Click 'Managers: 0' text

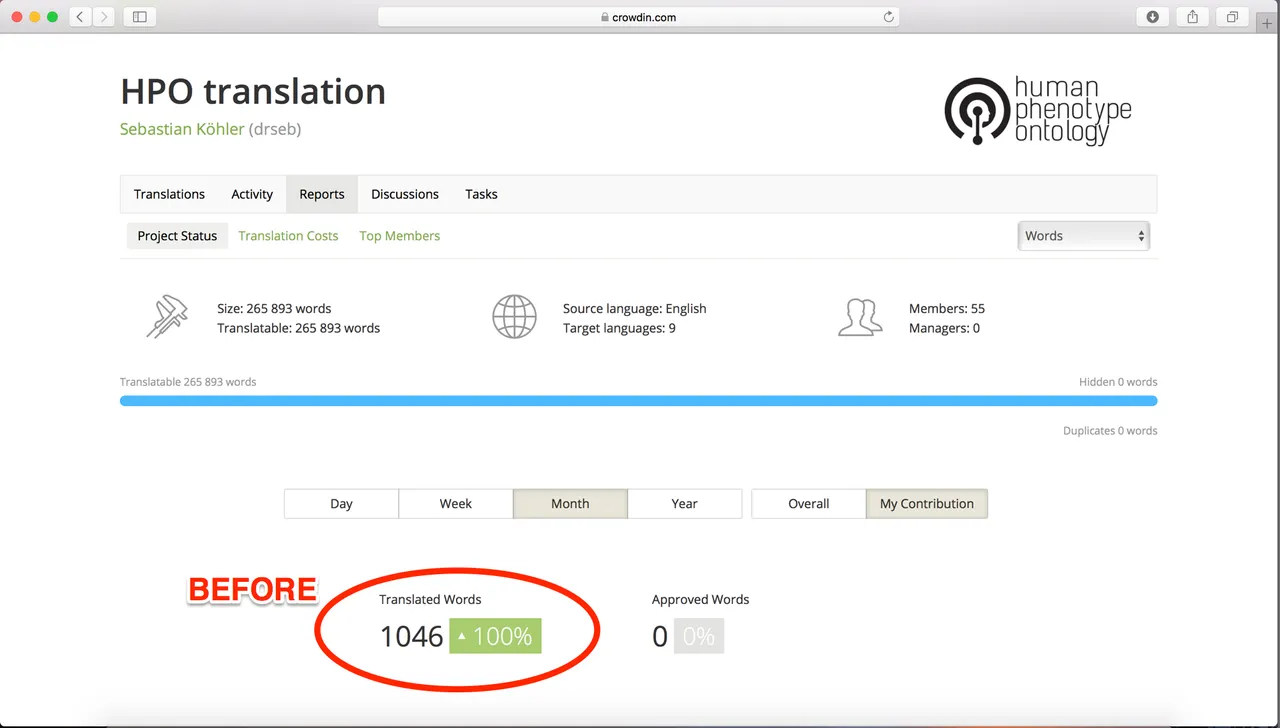point(944,328)
